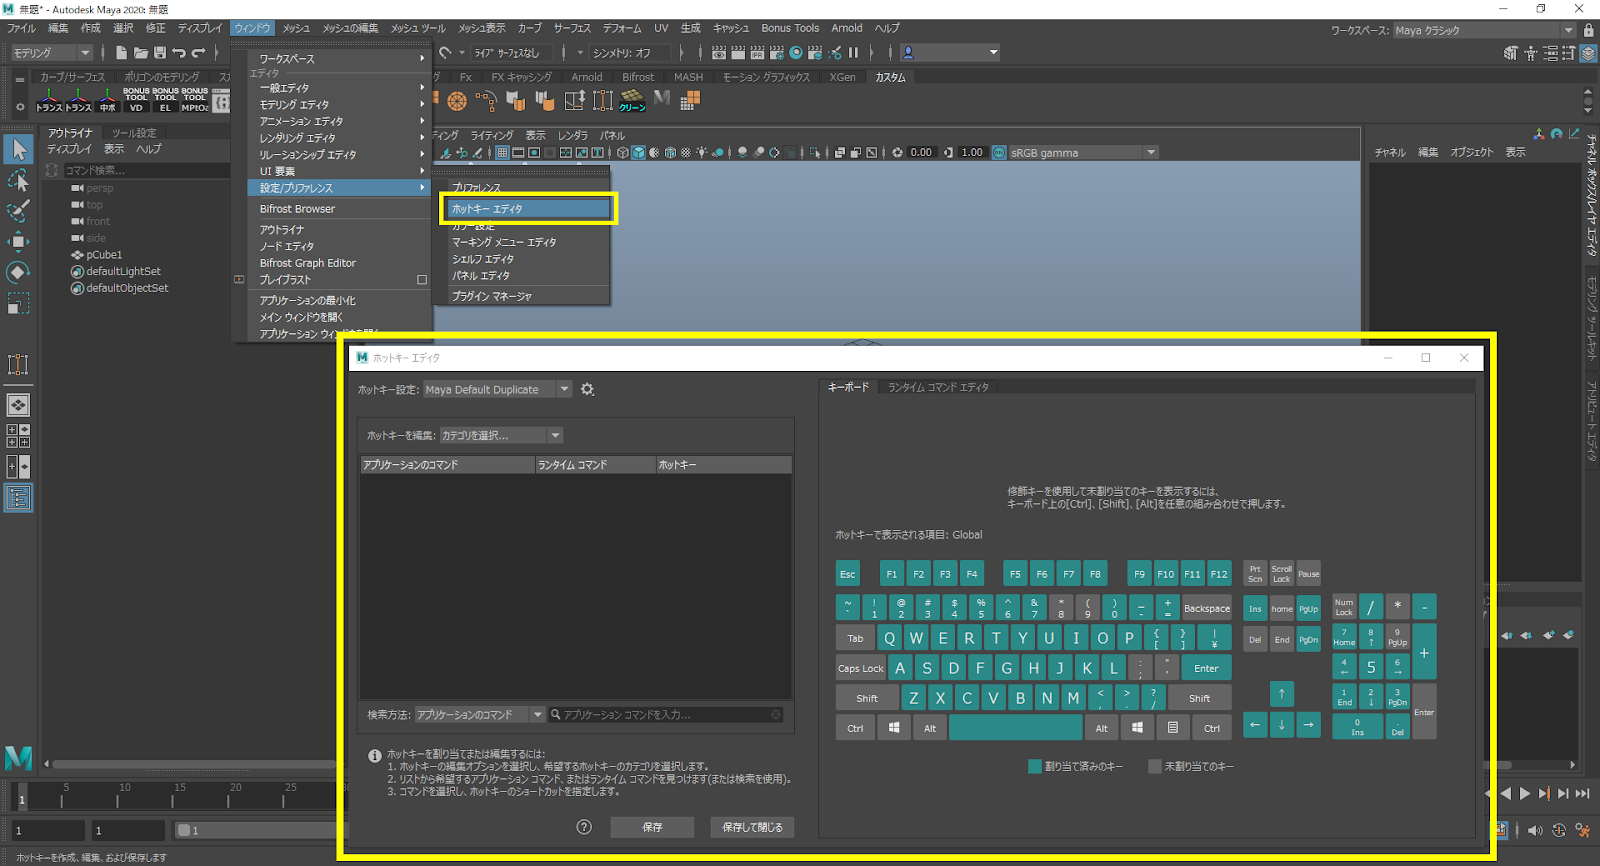Click the help question mark in Hotkey Editor

click(584, 827)
